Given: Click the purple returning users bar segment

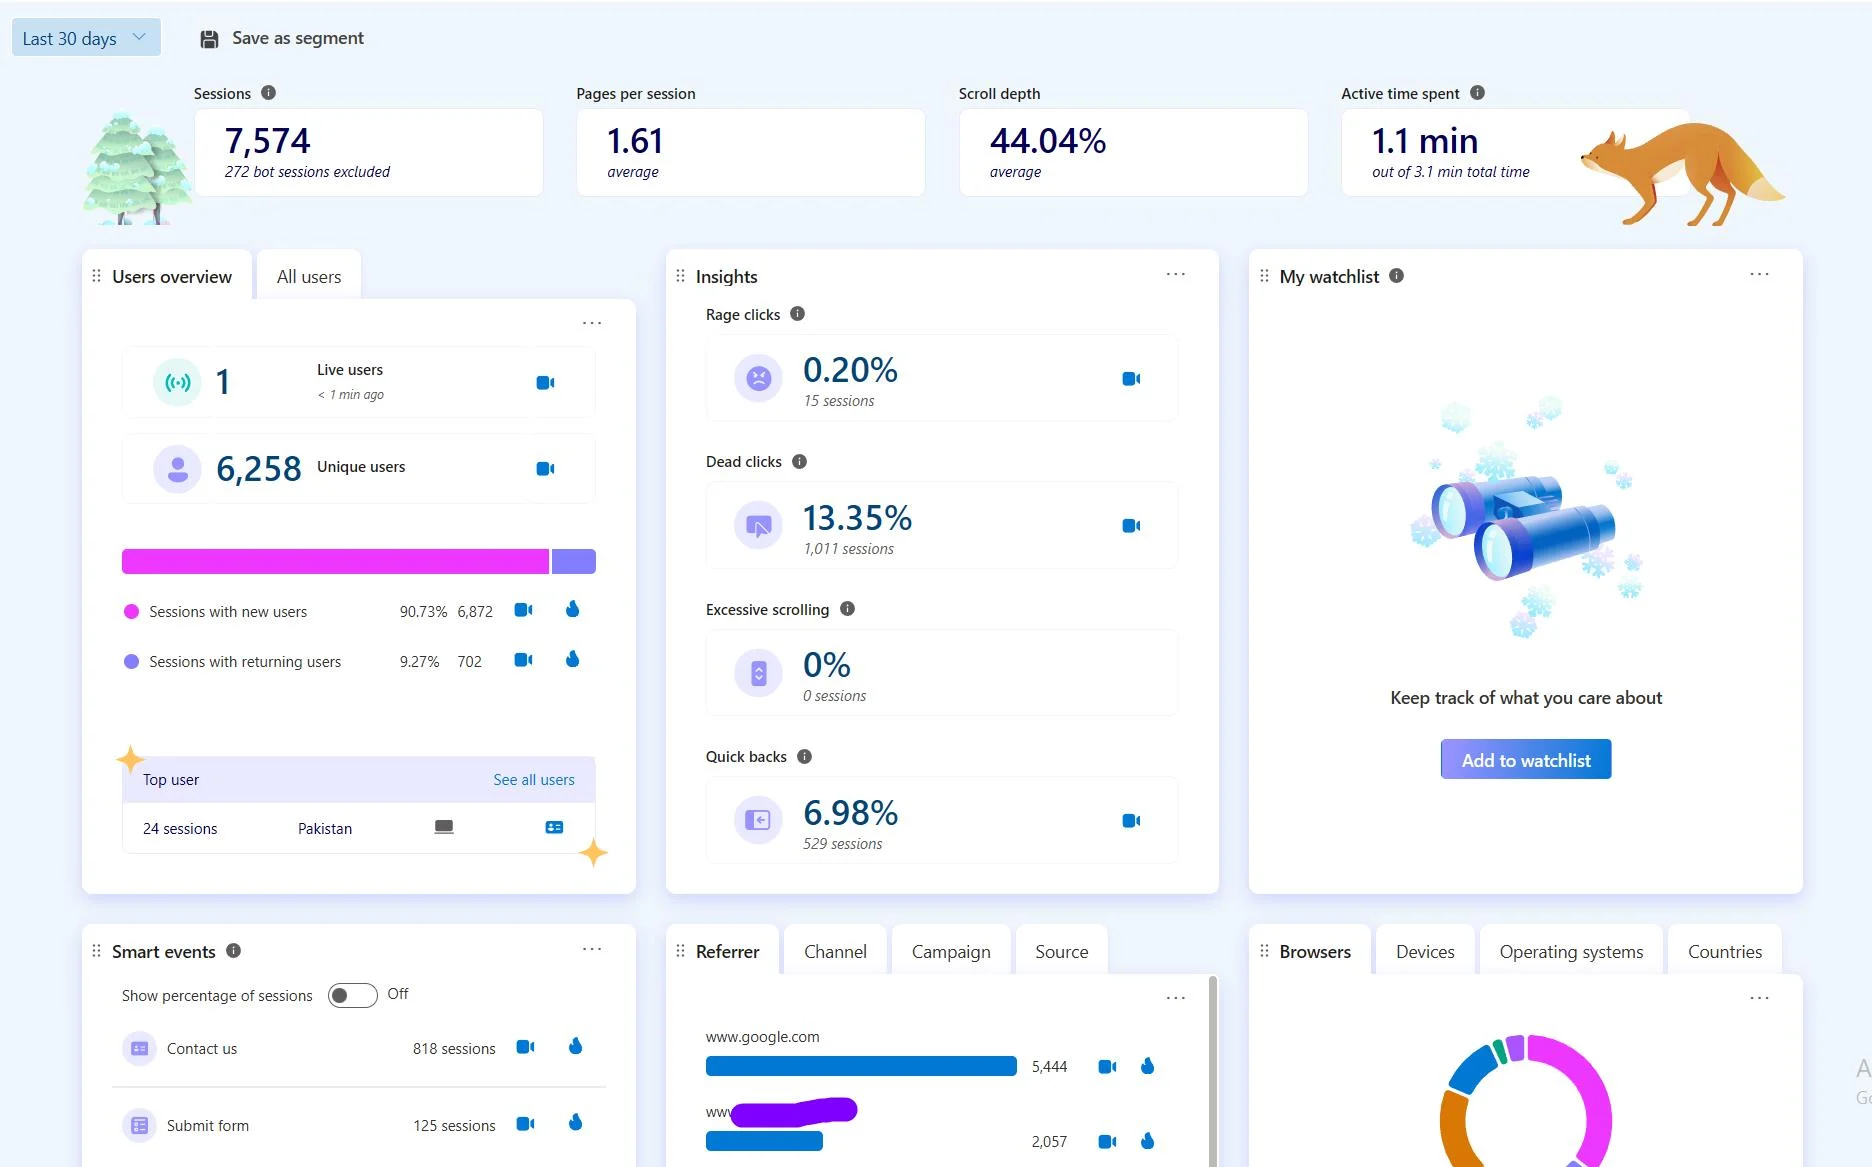Looking at the screenshot, I should (x=574, y=562).
